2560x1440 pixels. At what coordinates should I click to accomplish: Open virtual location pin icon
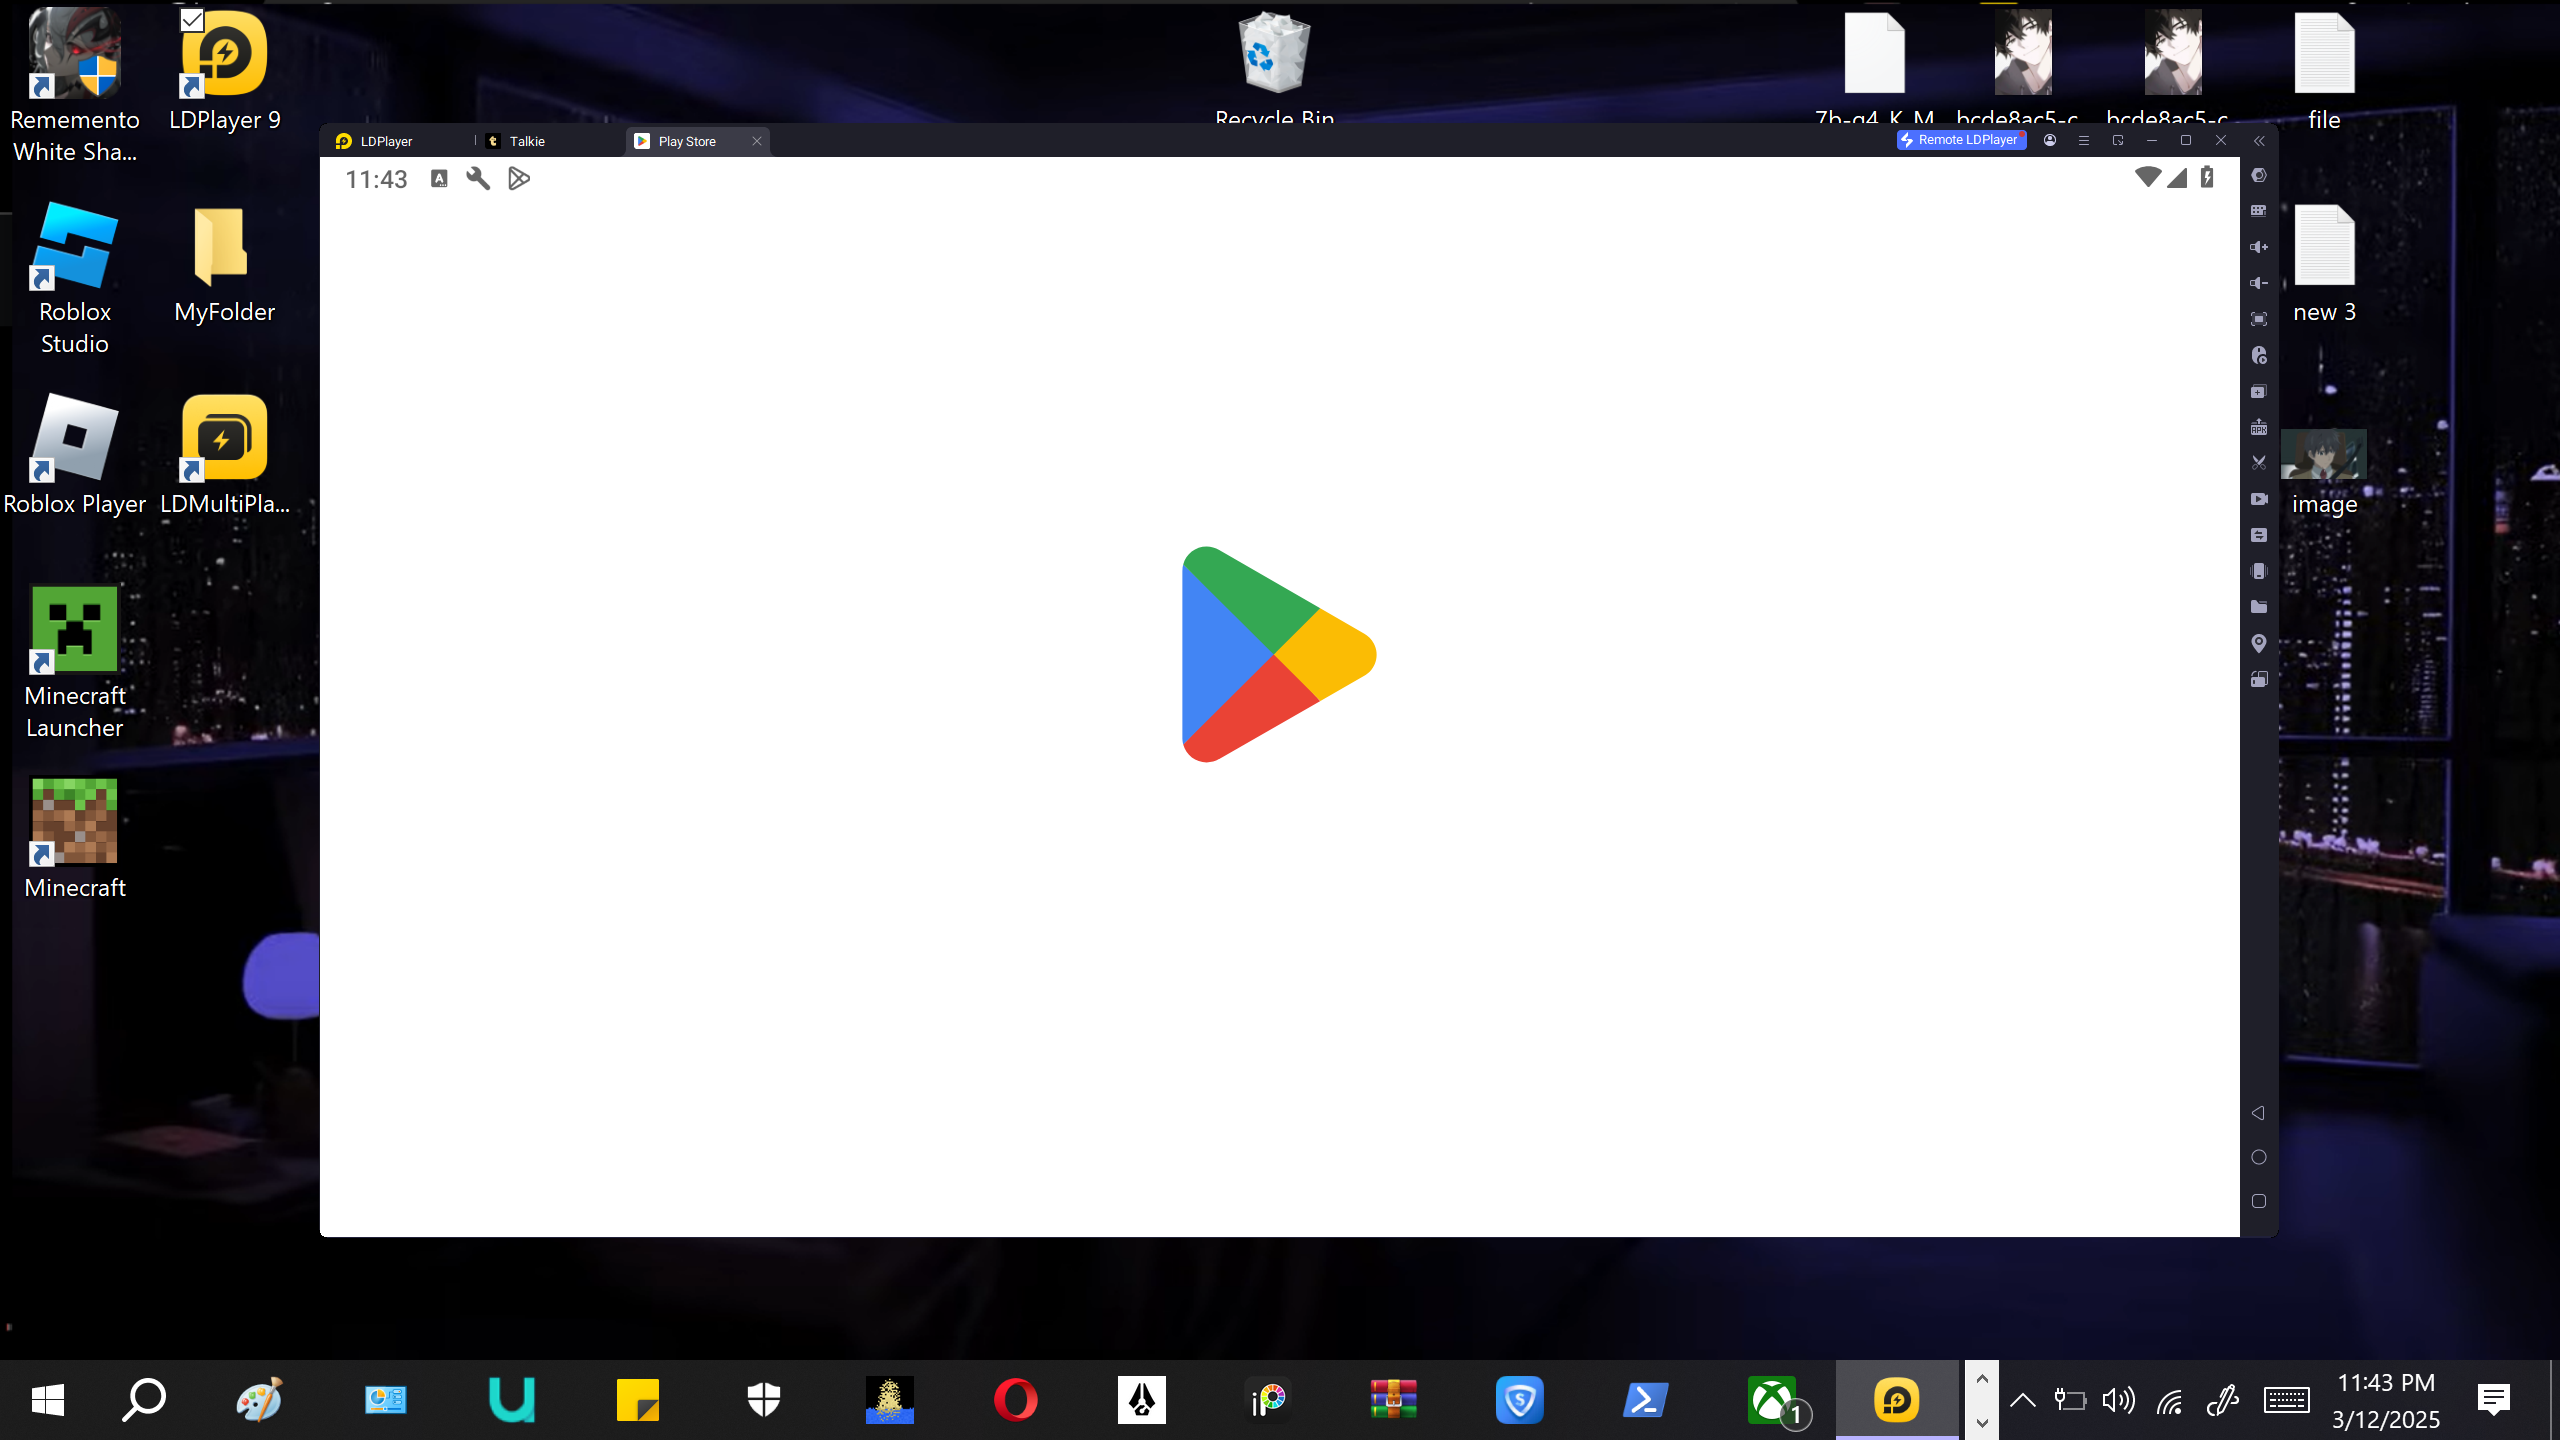[x=2258, y=643]
